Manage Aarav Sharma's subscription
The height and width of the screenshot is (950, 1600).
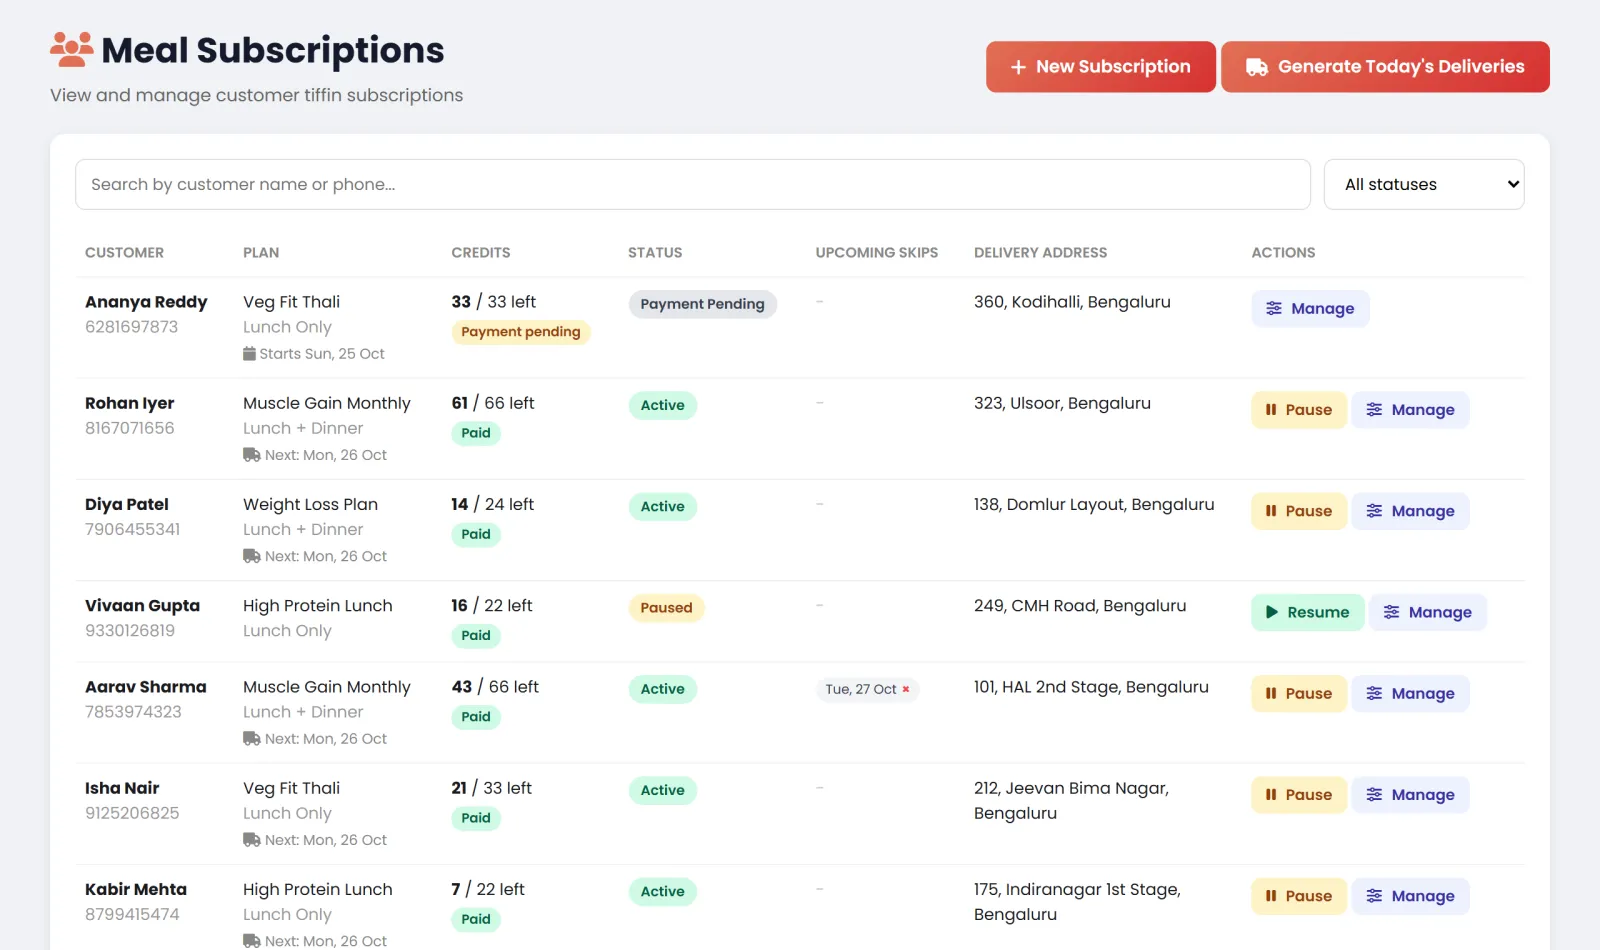pyautogui.click(x=1410, y=694)
